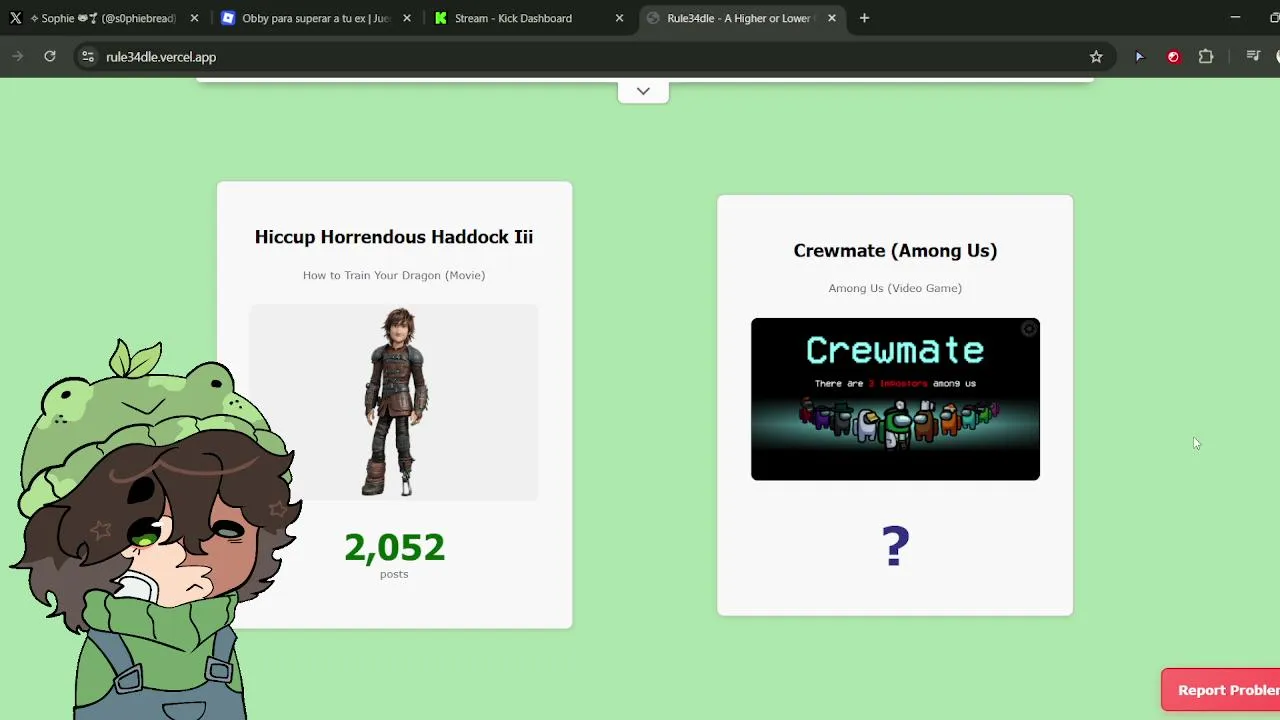The height and width of the screenshot is (720, 1280).
Task: Click the Report Problem button
Action: [x=1221, y=690]
